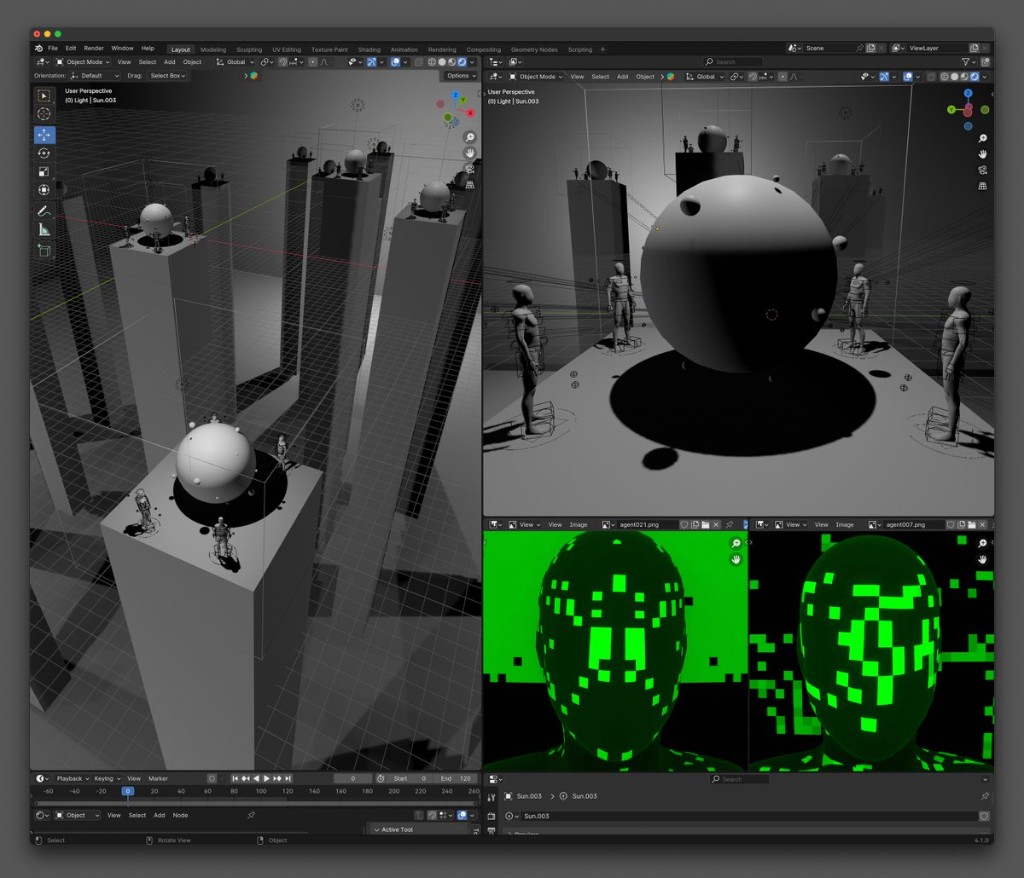Click the Add menu in node editor header

pos(159,815)
